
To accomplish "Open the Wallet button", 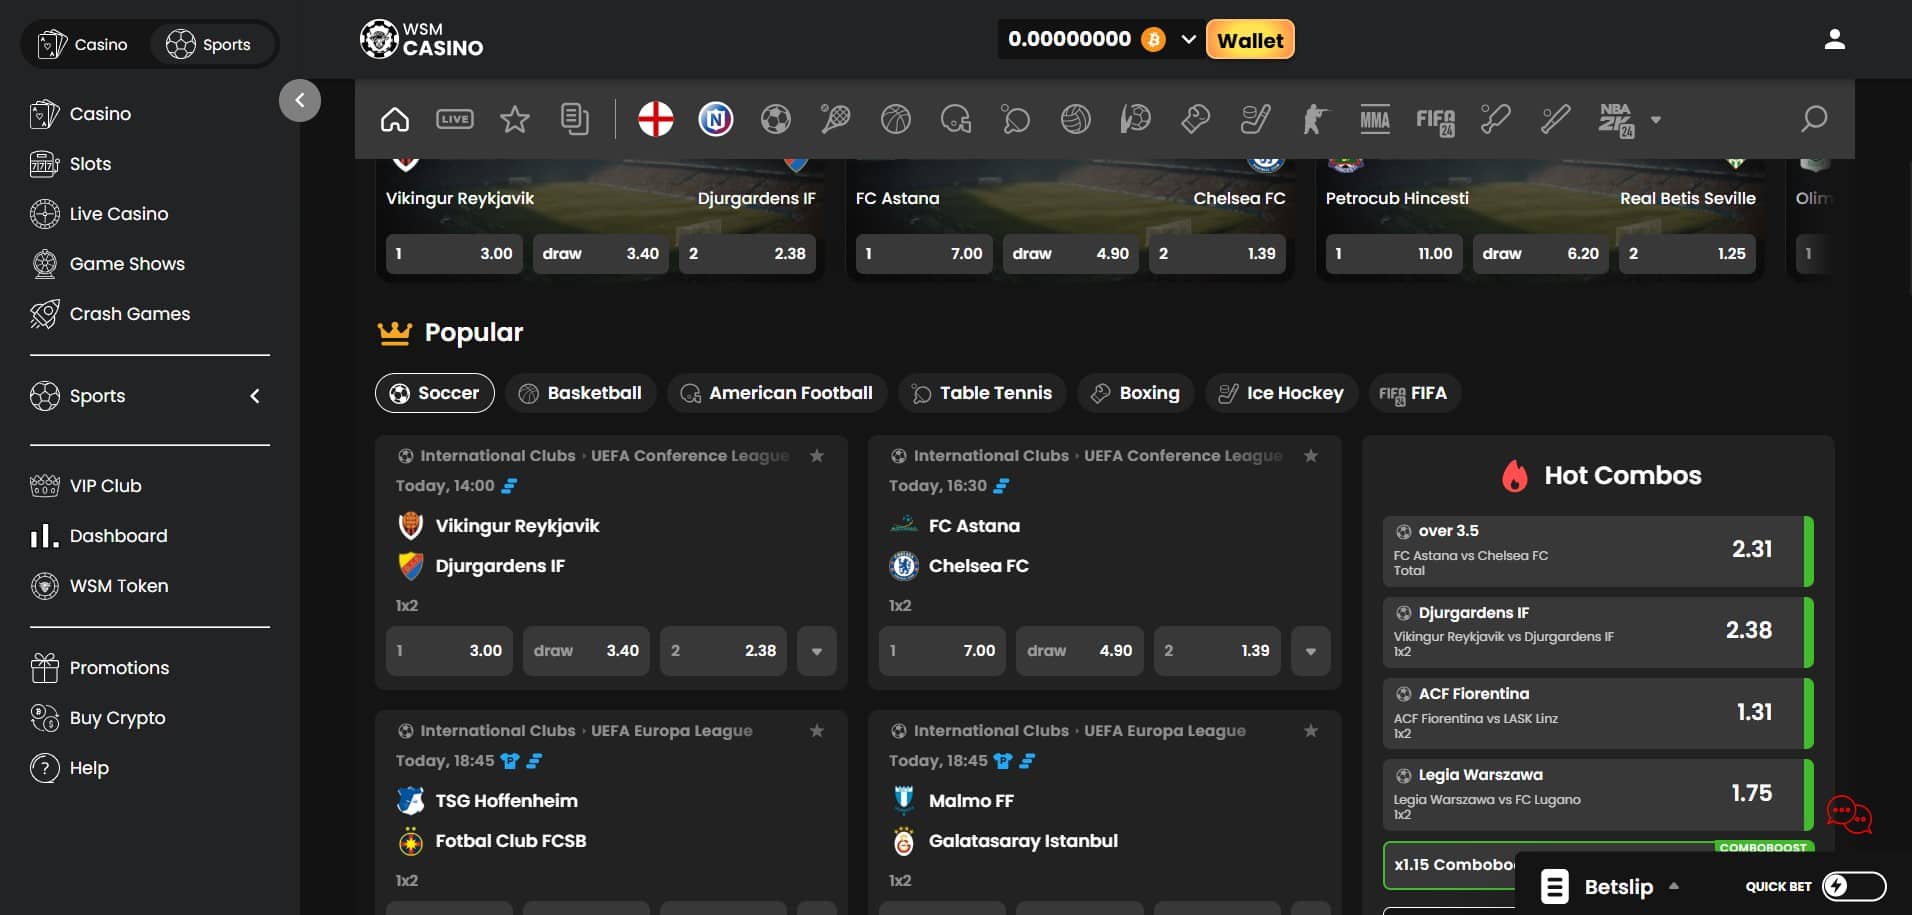I will [x=1250, y=40].
